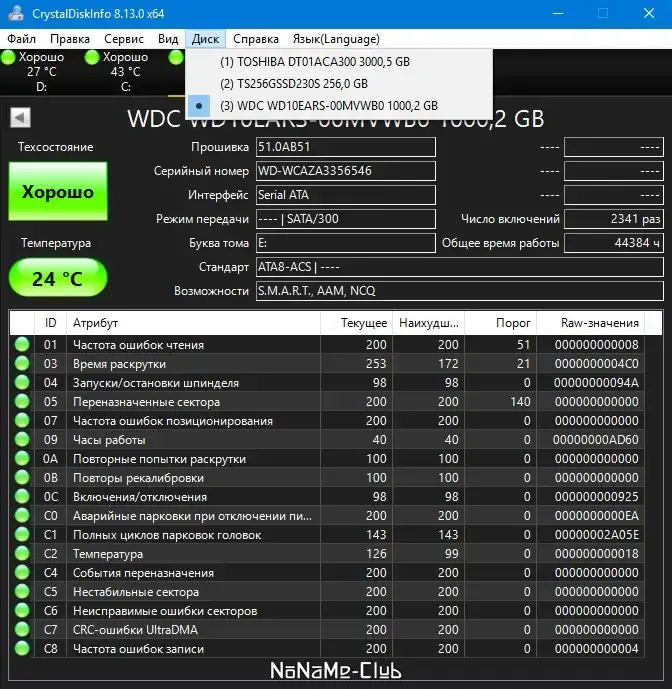The width and height of the screenshot is (672, 689).
Task: Click the Raw-значения column header
Action: pyautogui.click(x=591, y=323)
